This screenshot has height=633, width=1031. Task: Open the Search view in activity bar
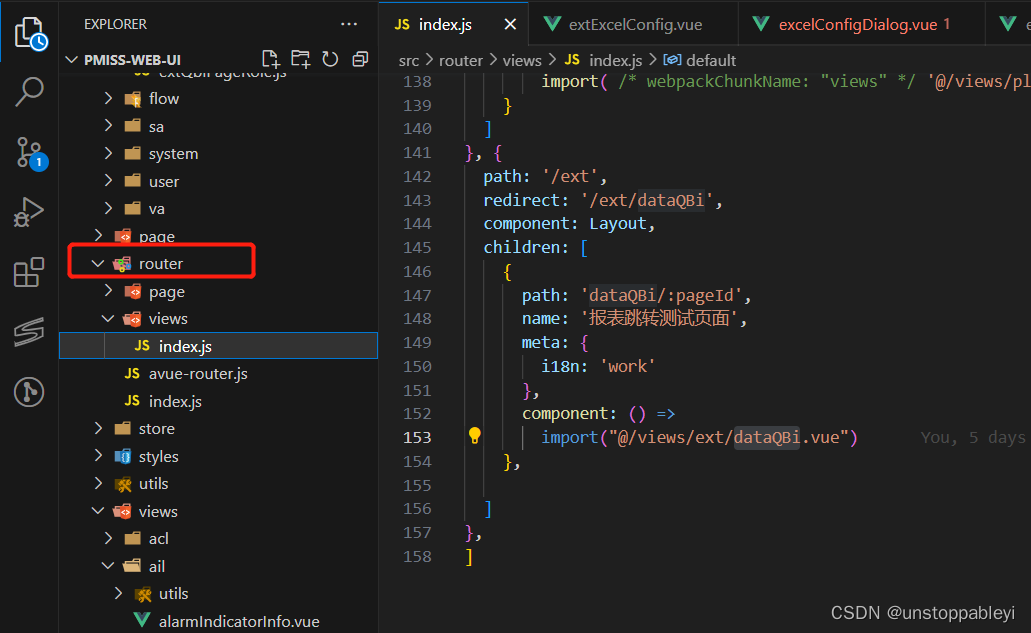pyautogui.click(x=29, y=92)
